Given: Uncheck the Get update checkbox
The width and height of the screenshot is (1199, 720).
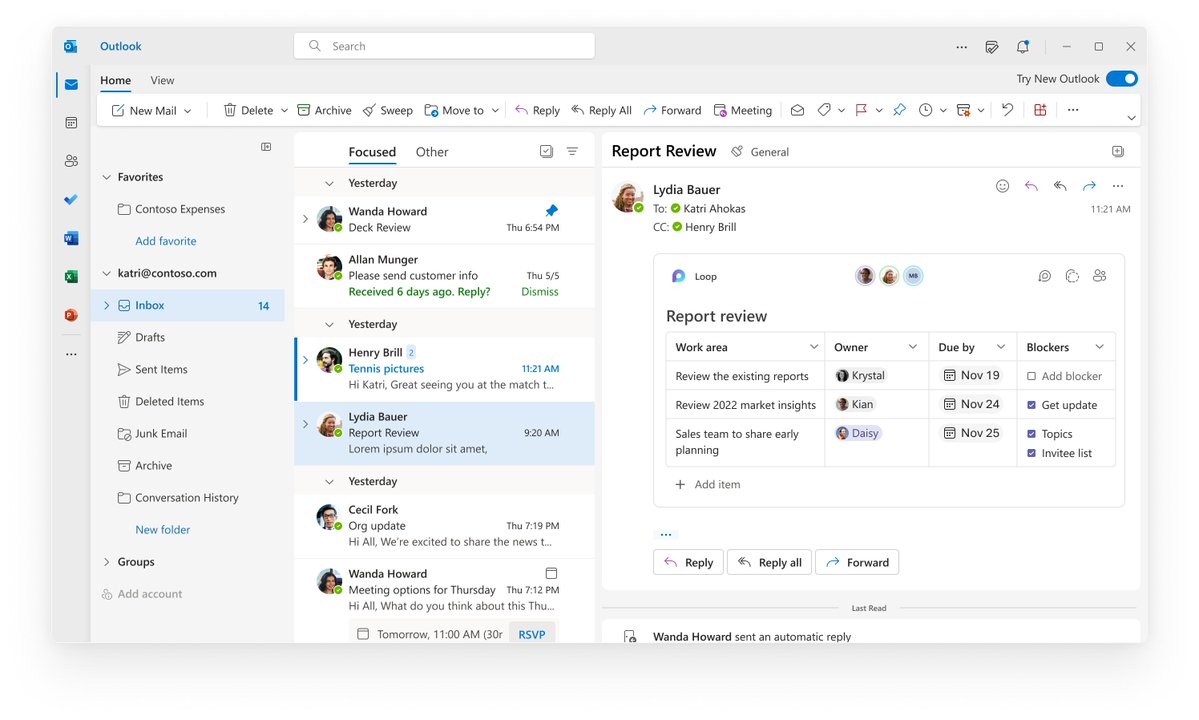Looking at the screenshot, I should pyautogui.click(x=1032, y=405).
